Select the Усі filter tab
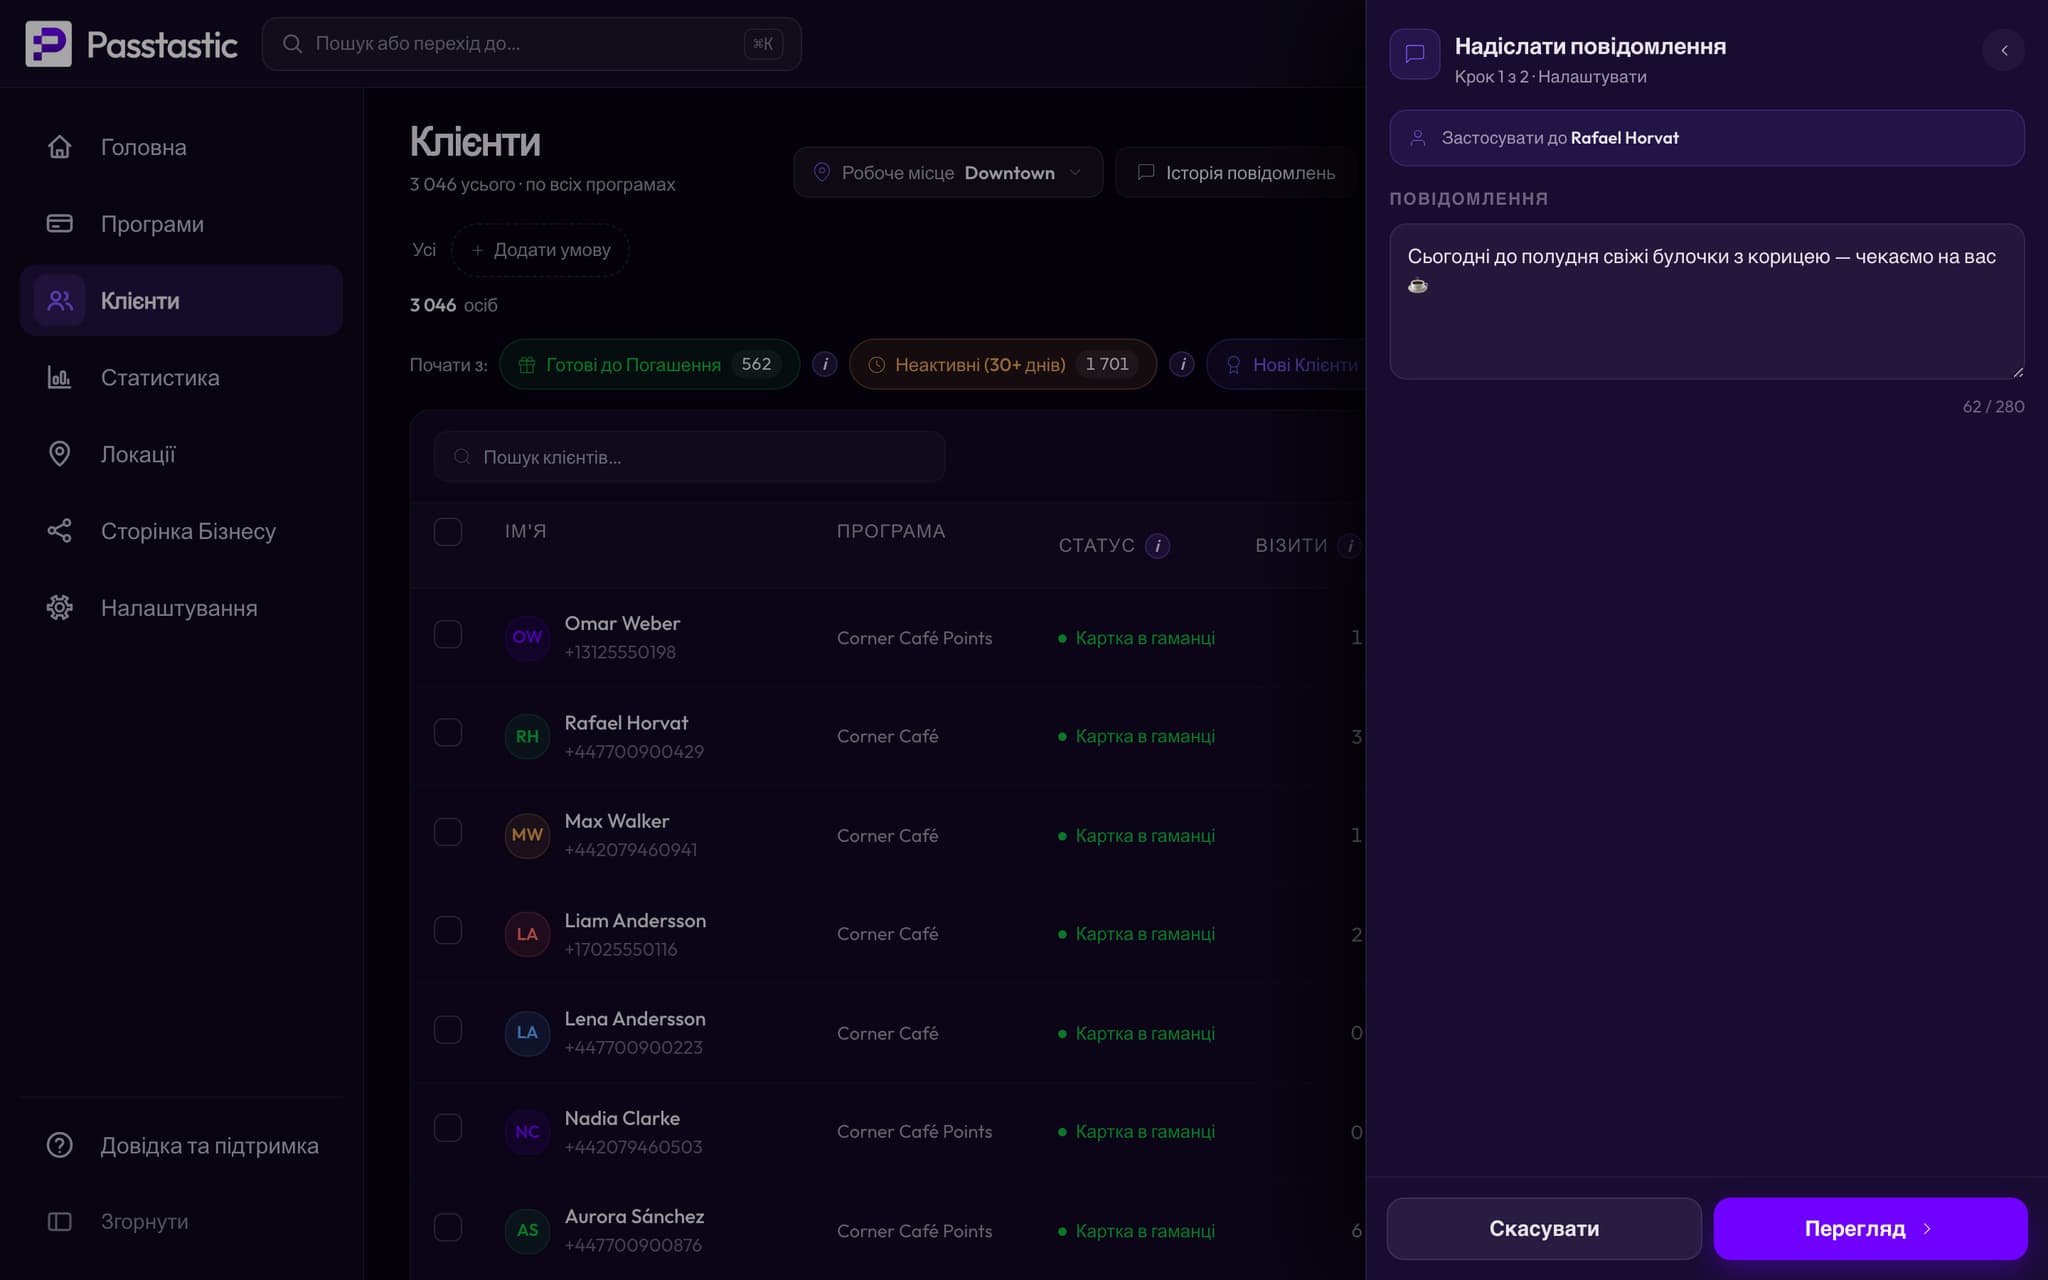Viewport: 2048px width, 1280px height. click(424, 250)
